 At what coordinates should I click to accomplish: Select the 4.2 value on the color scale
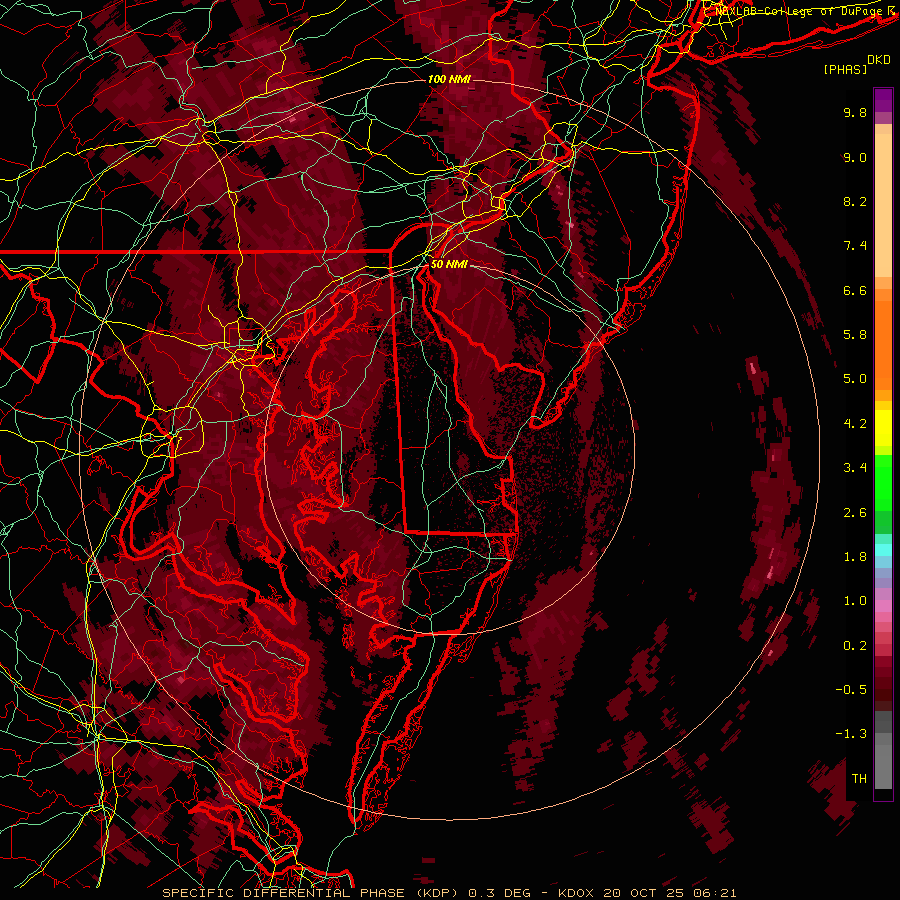click(x=855, y=424)
